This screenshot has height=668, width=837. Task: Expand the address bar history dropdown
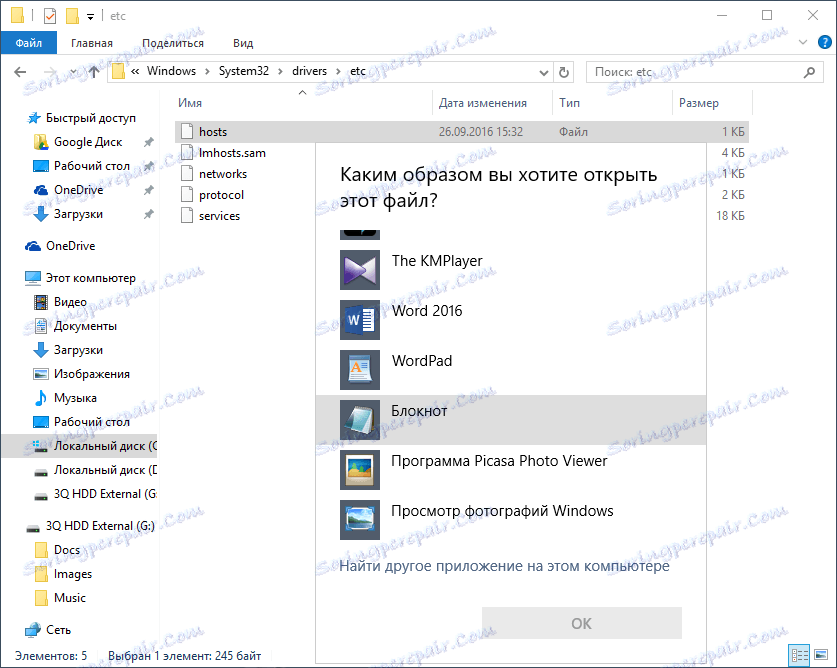(x=543, y=72)
